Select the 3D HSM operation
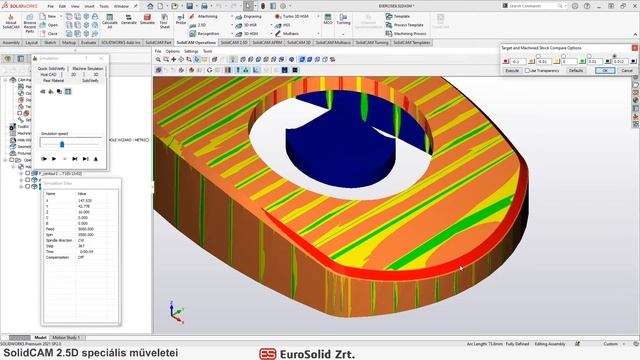 [247, 33]
